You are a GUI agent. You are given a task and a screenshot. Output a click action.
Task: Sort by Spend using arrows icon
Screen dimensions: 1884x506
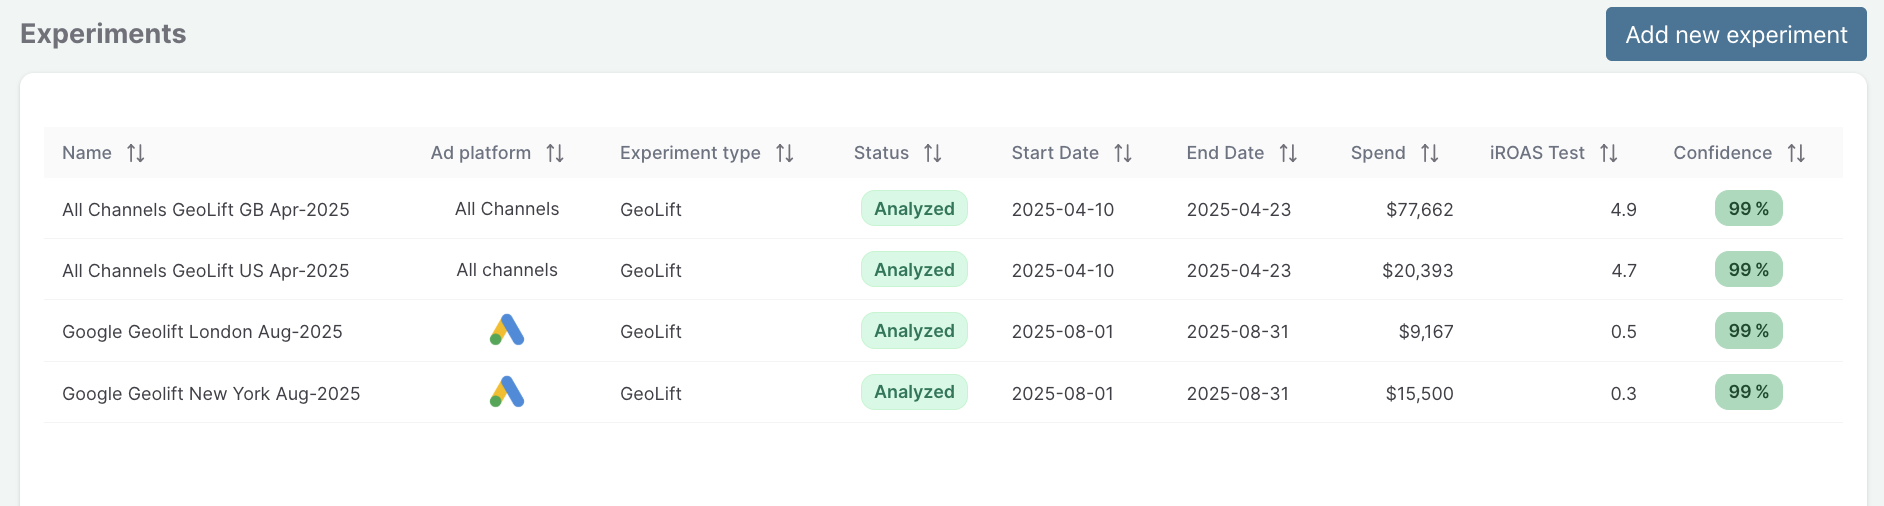(1430, 153)
